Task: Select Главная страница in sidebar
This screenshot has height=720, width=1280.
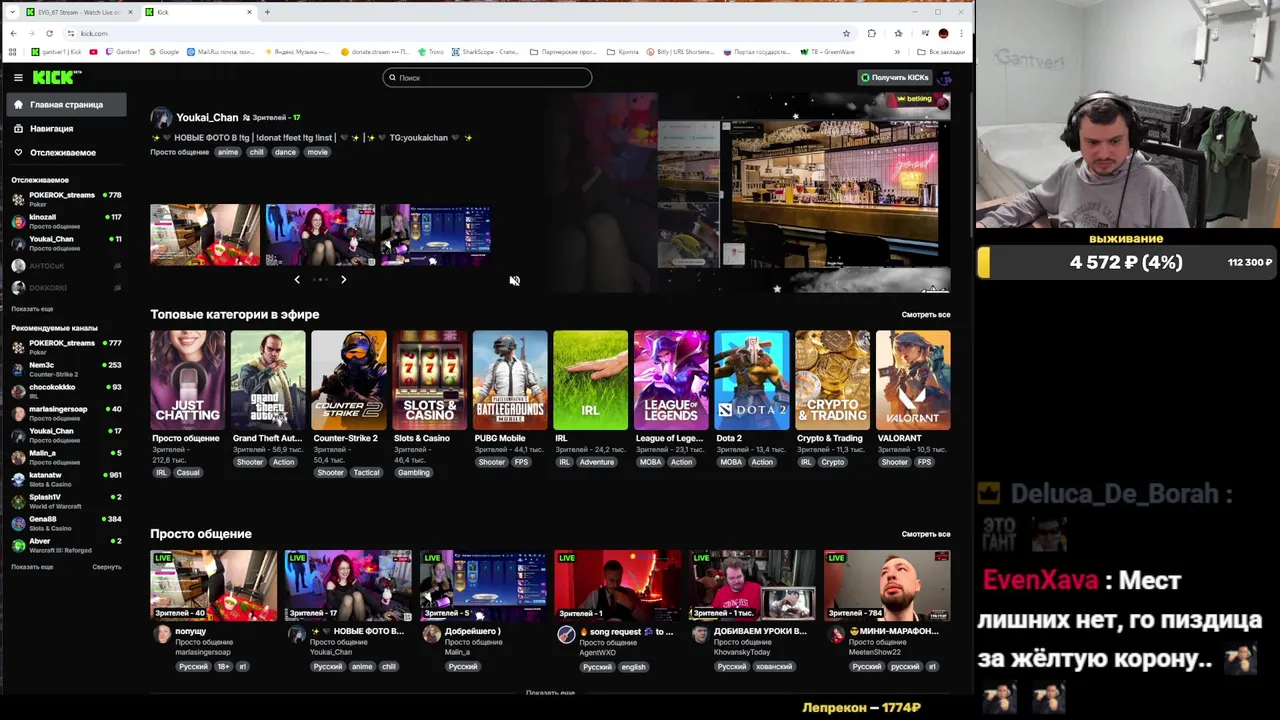Action: coord(66,104)
